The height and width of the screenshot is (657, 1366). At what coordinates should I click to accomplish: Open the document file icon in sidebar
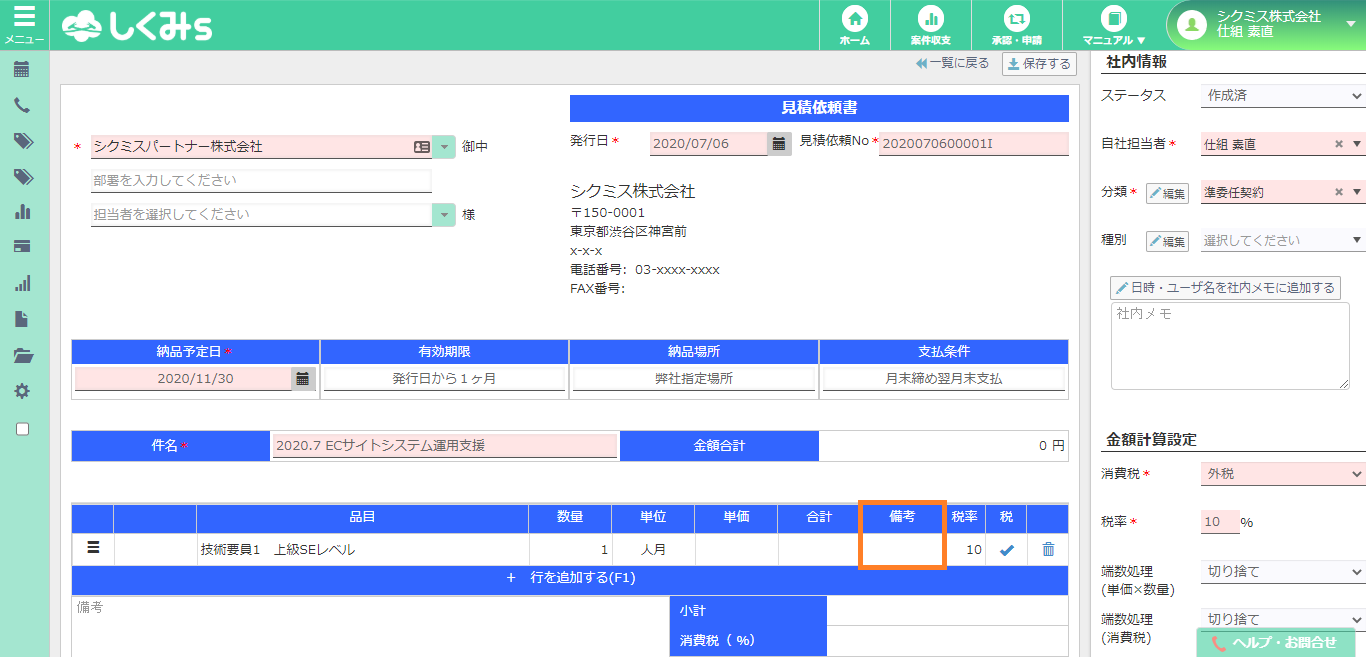(x=22, y=319)
